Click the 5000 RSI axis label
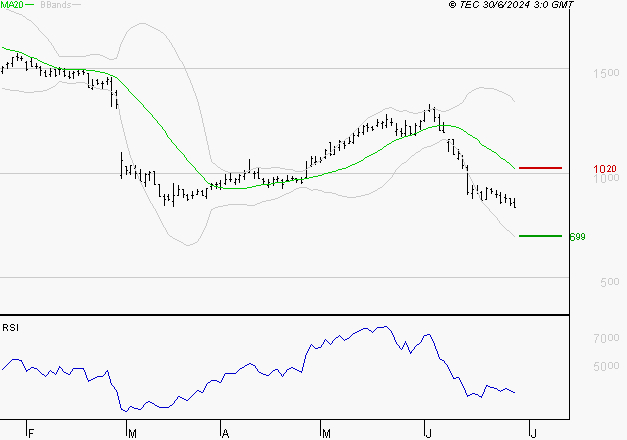627x440 pixels. pos(606,366)
